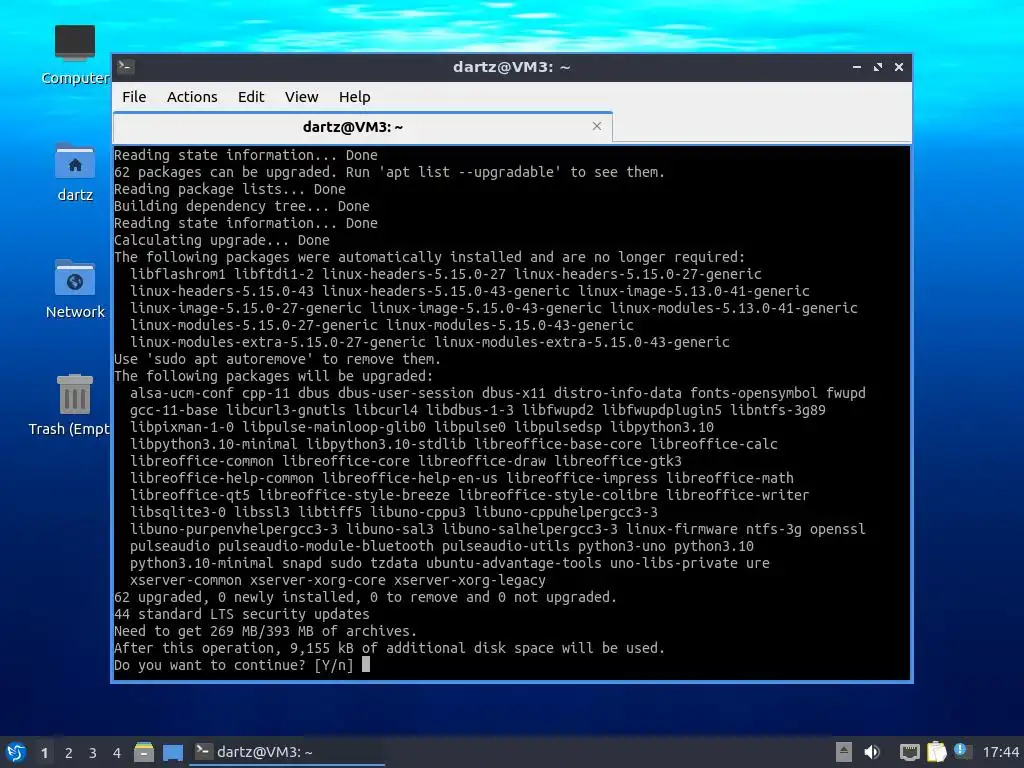Open the network connection tray icon
Viewport: 1024px width, 768px height.
[909, 752]
